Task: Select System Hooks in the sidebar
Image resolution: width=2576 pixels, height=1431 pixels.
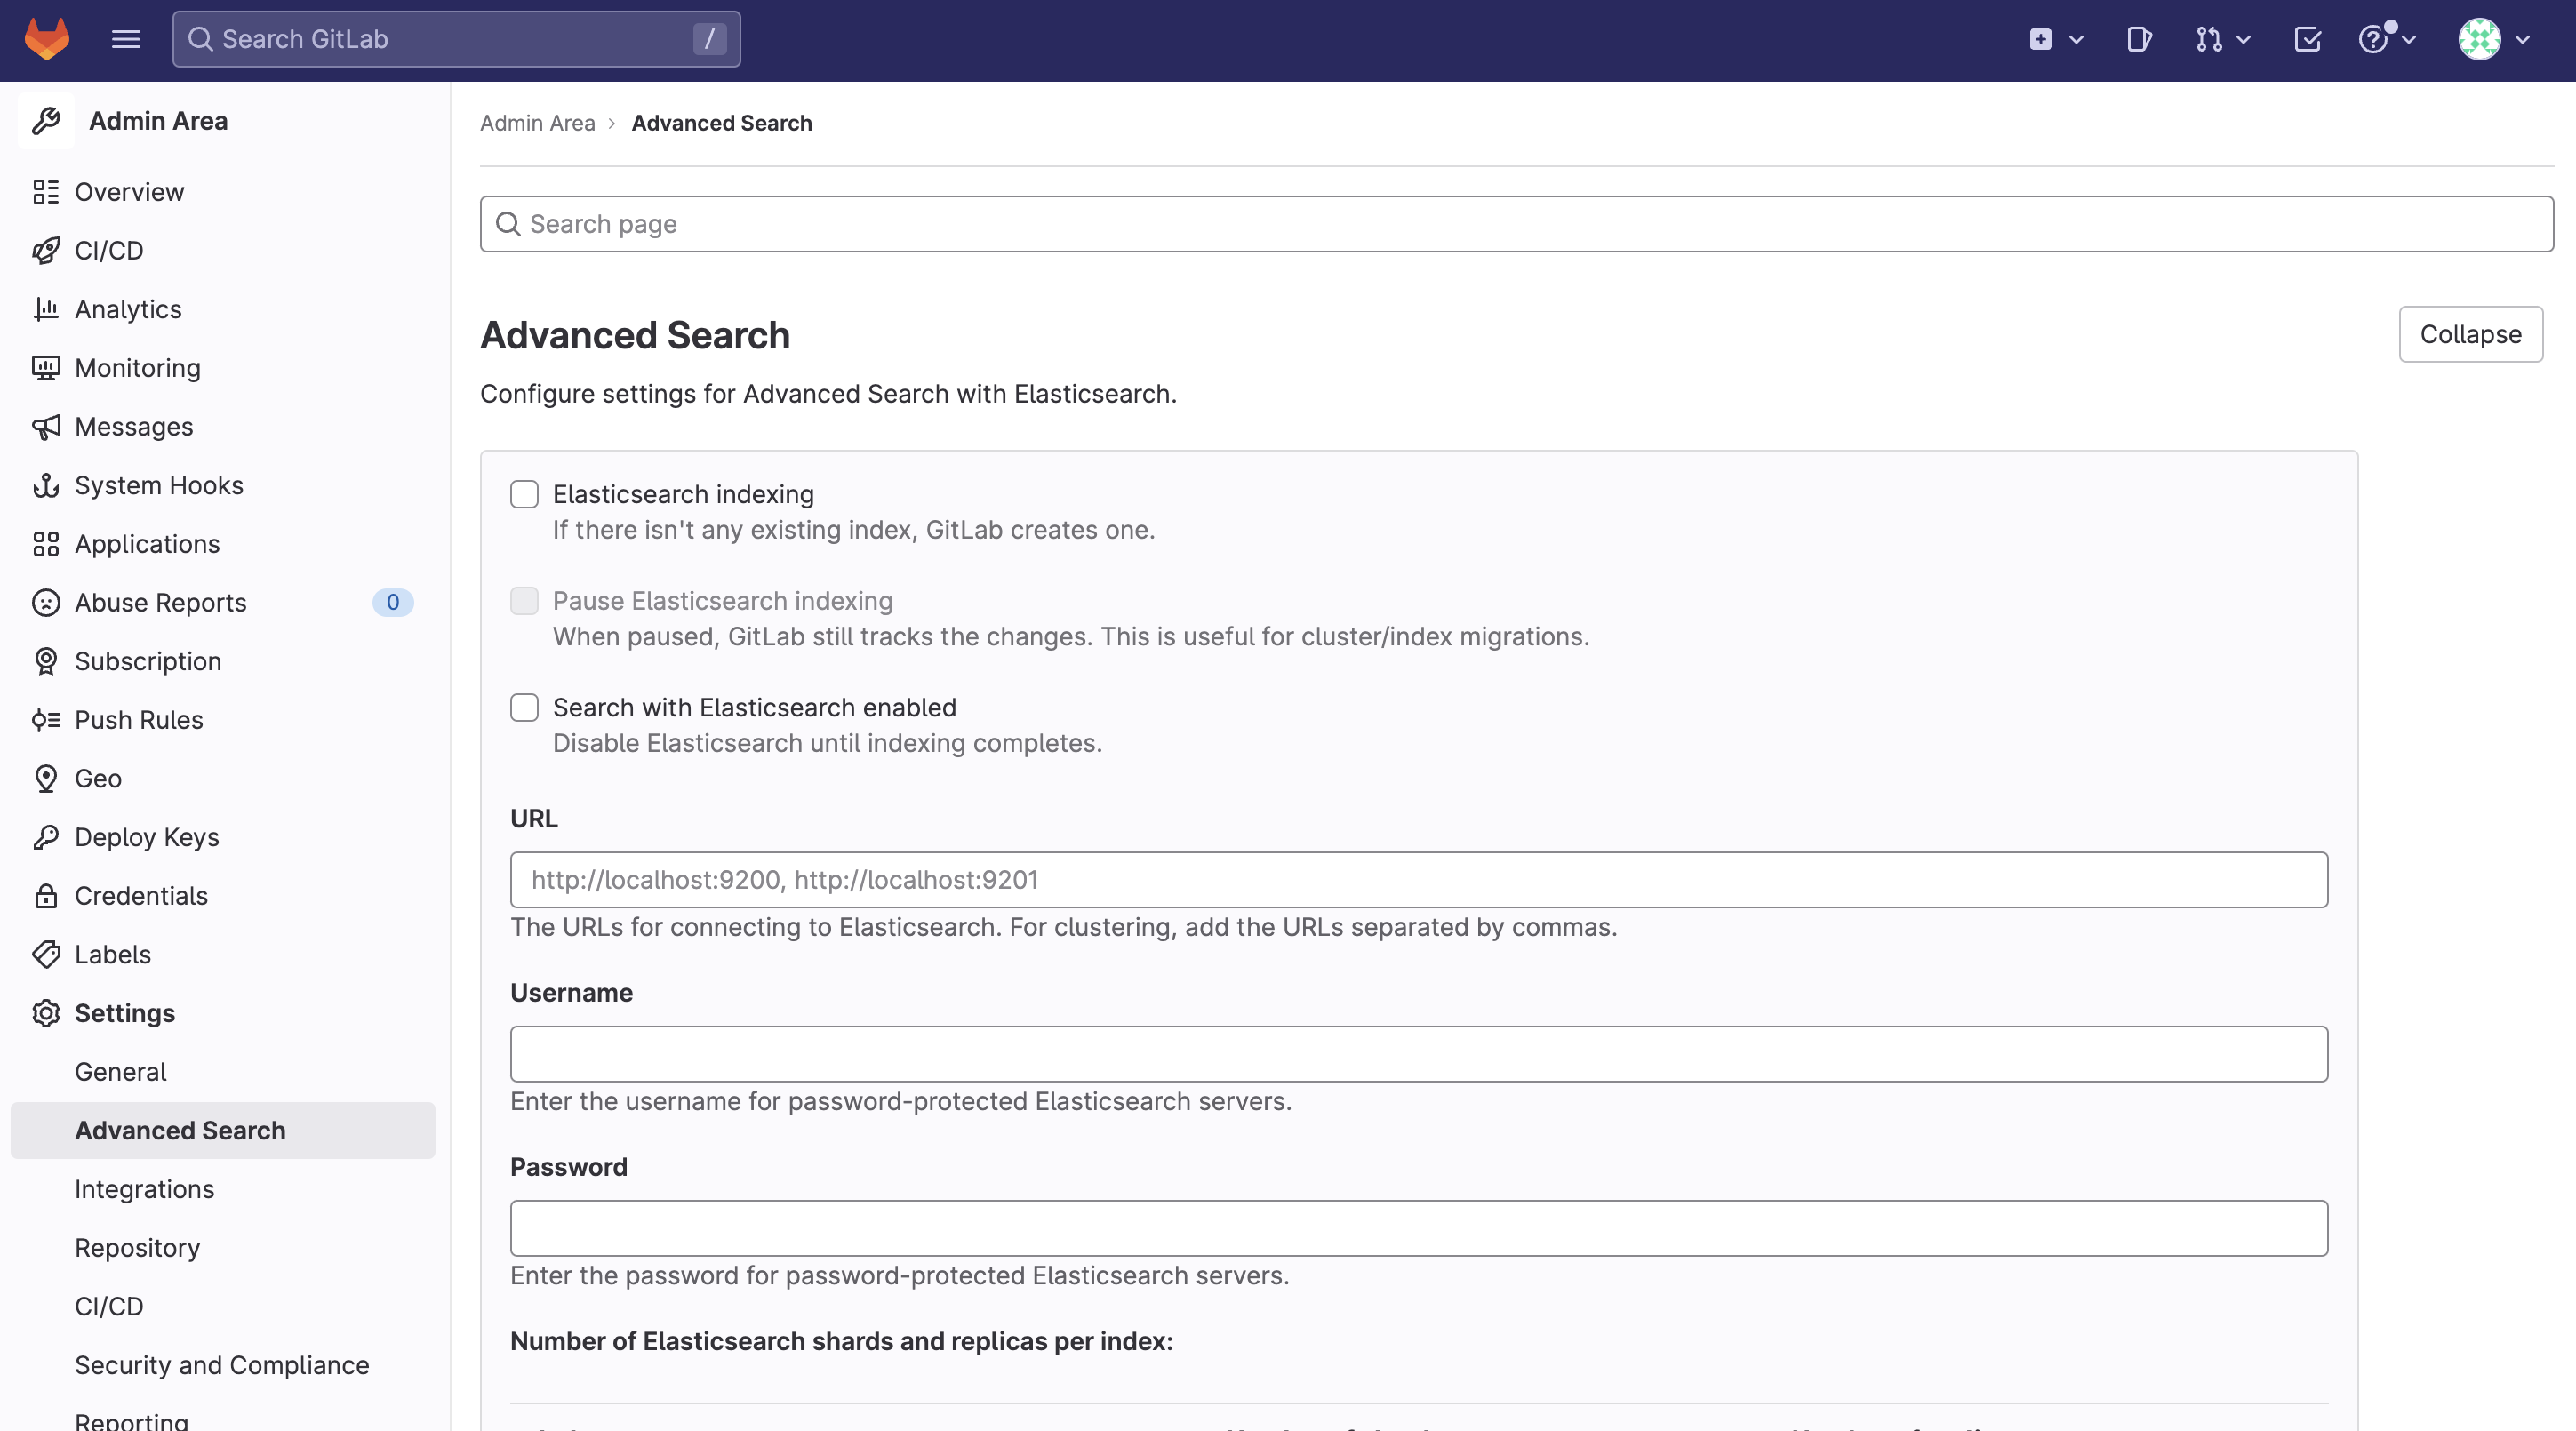Action: (159, 485)
